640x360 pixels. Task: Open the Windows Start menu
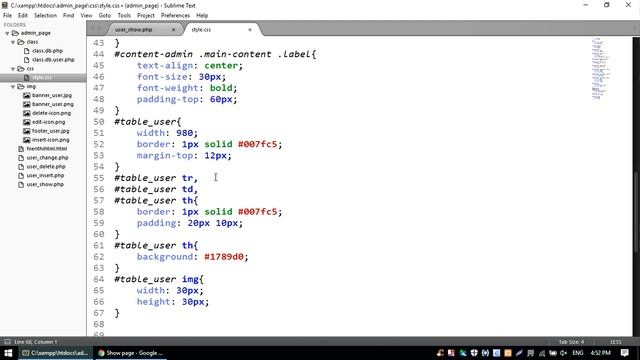pyautogui.click(x=8, y=353)
